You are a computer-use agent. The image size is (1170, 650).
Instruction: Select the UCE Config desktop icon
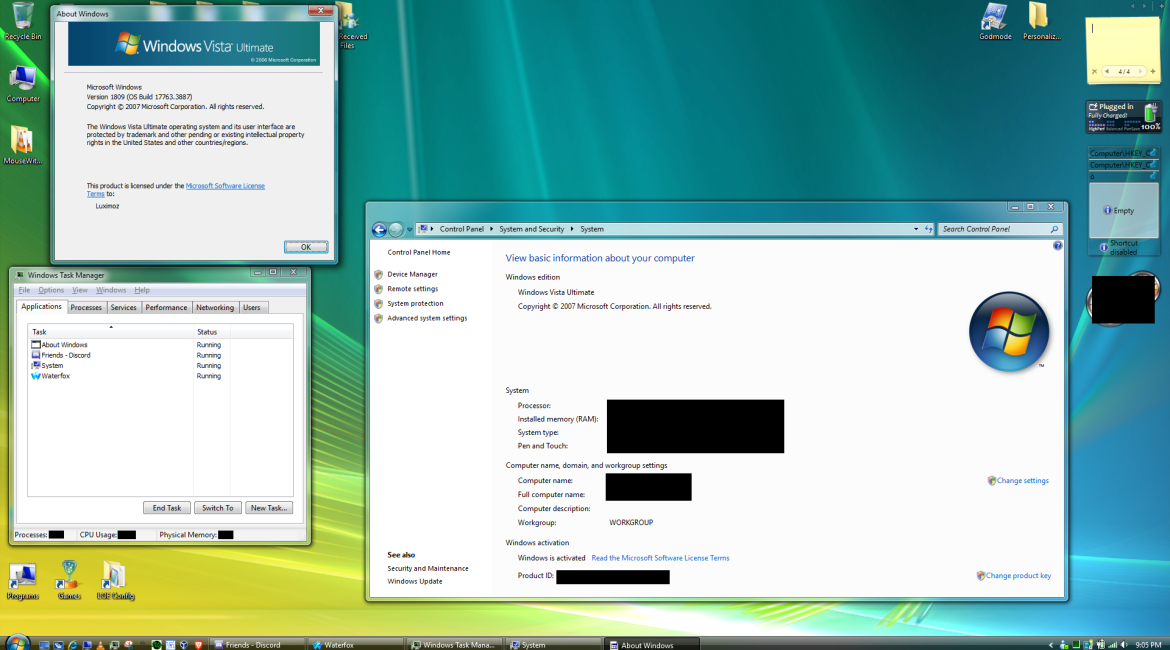[x=115, y=581]
